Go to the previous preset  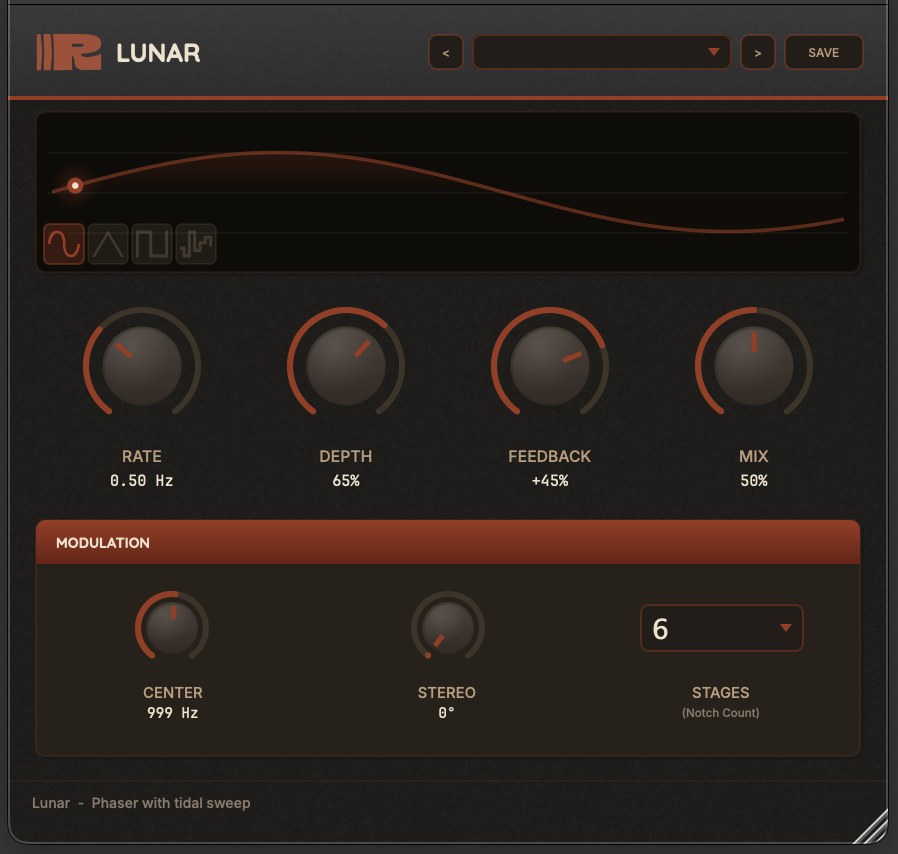click(446, 53)
